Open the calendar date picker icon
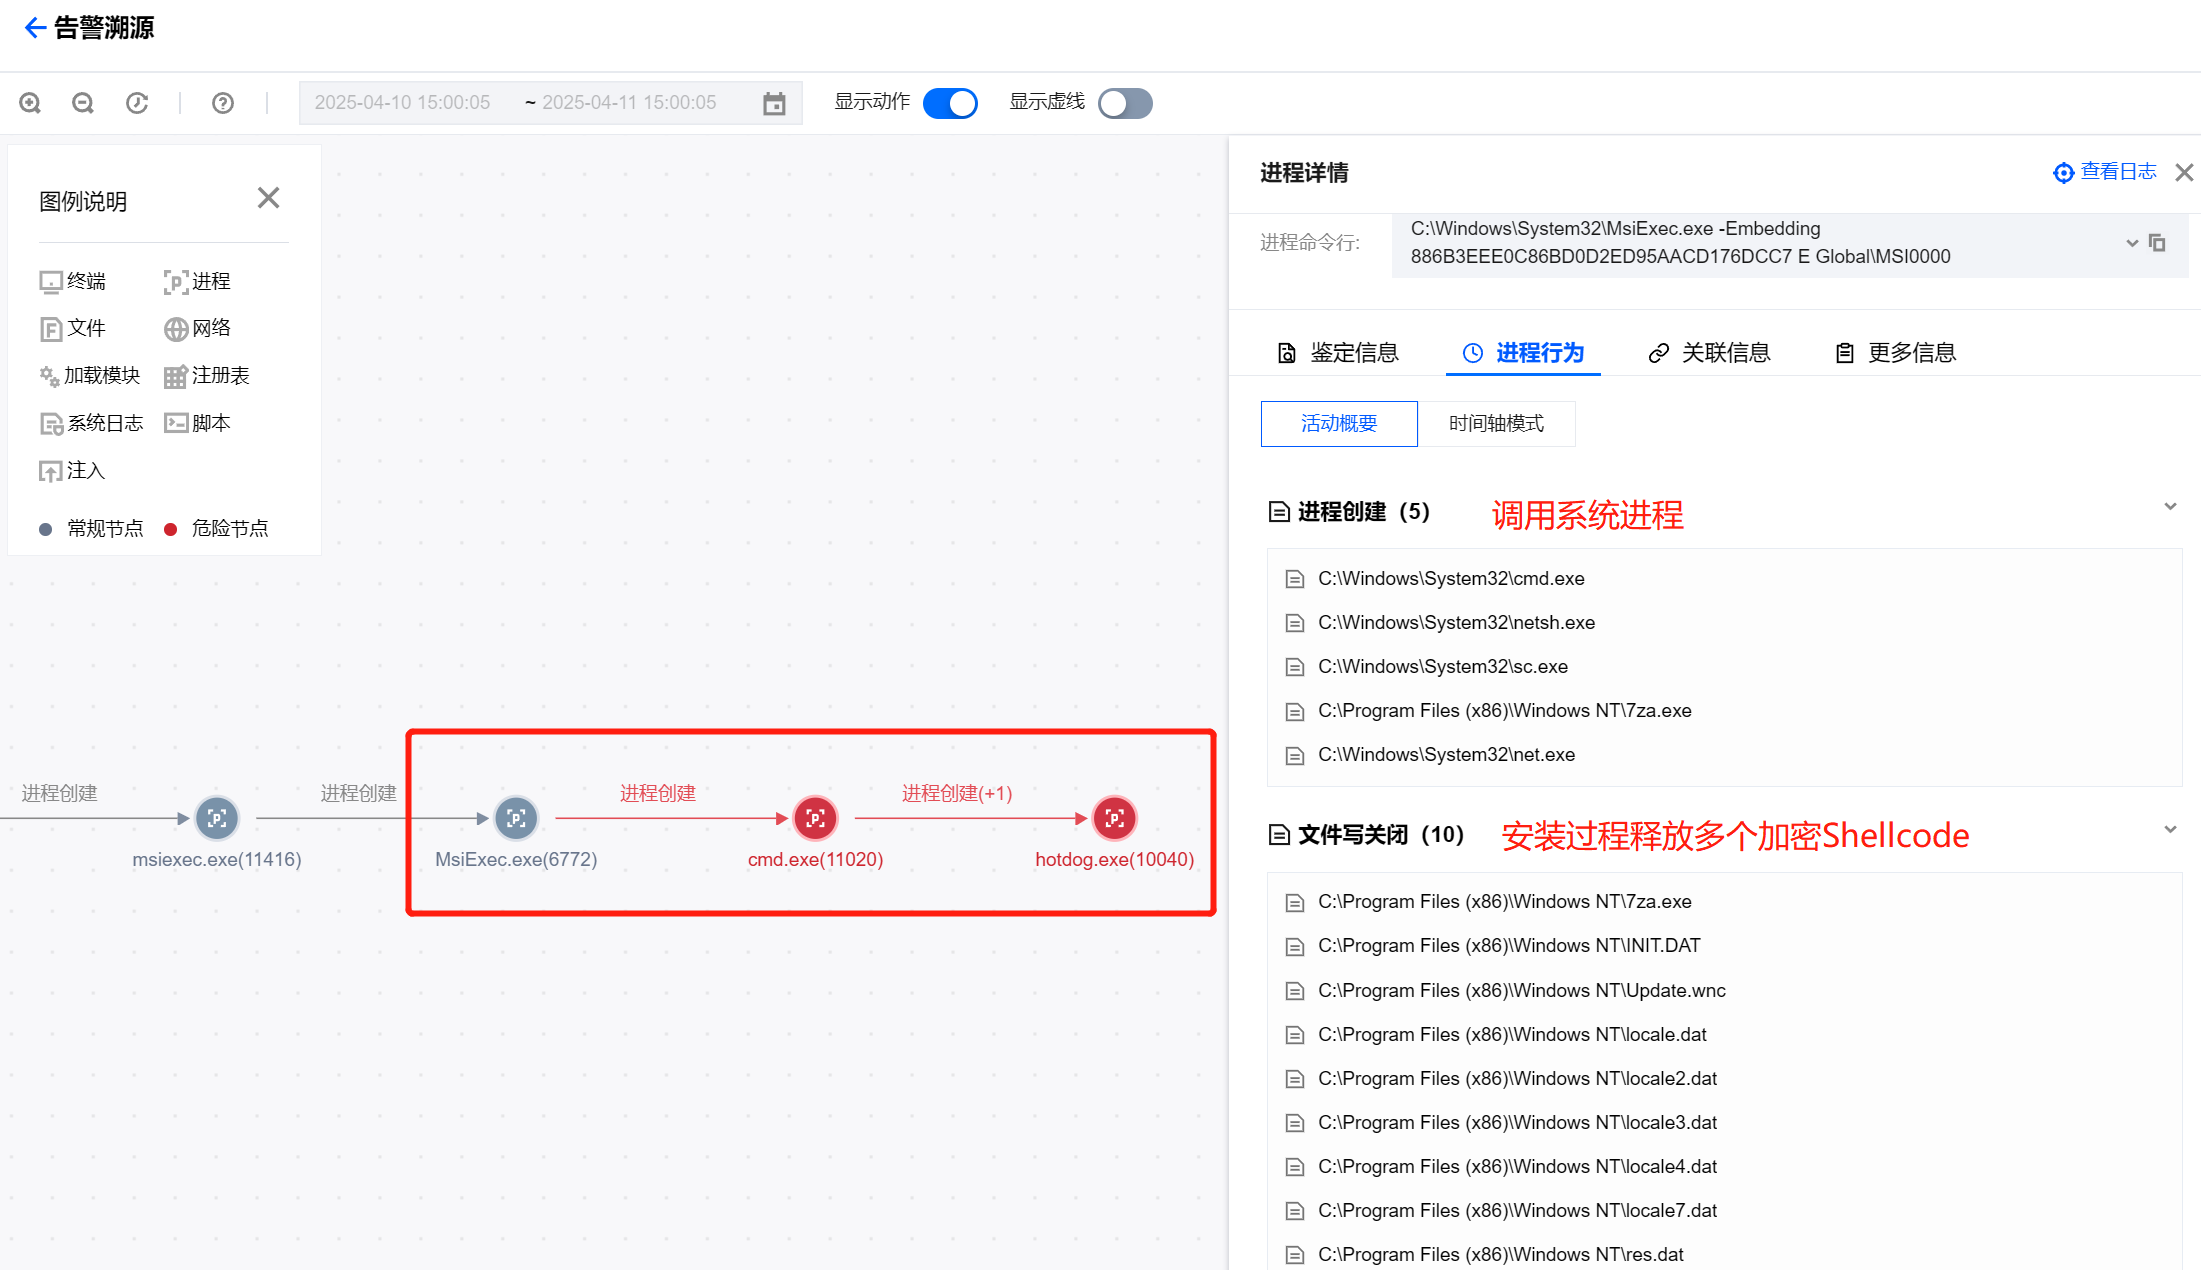The width and height of the screenshot is (2201, 1270). (774, 103)
